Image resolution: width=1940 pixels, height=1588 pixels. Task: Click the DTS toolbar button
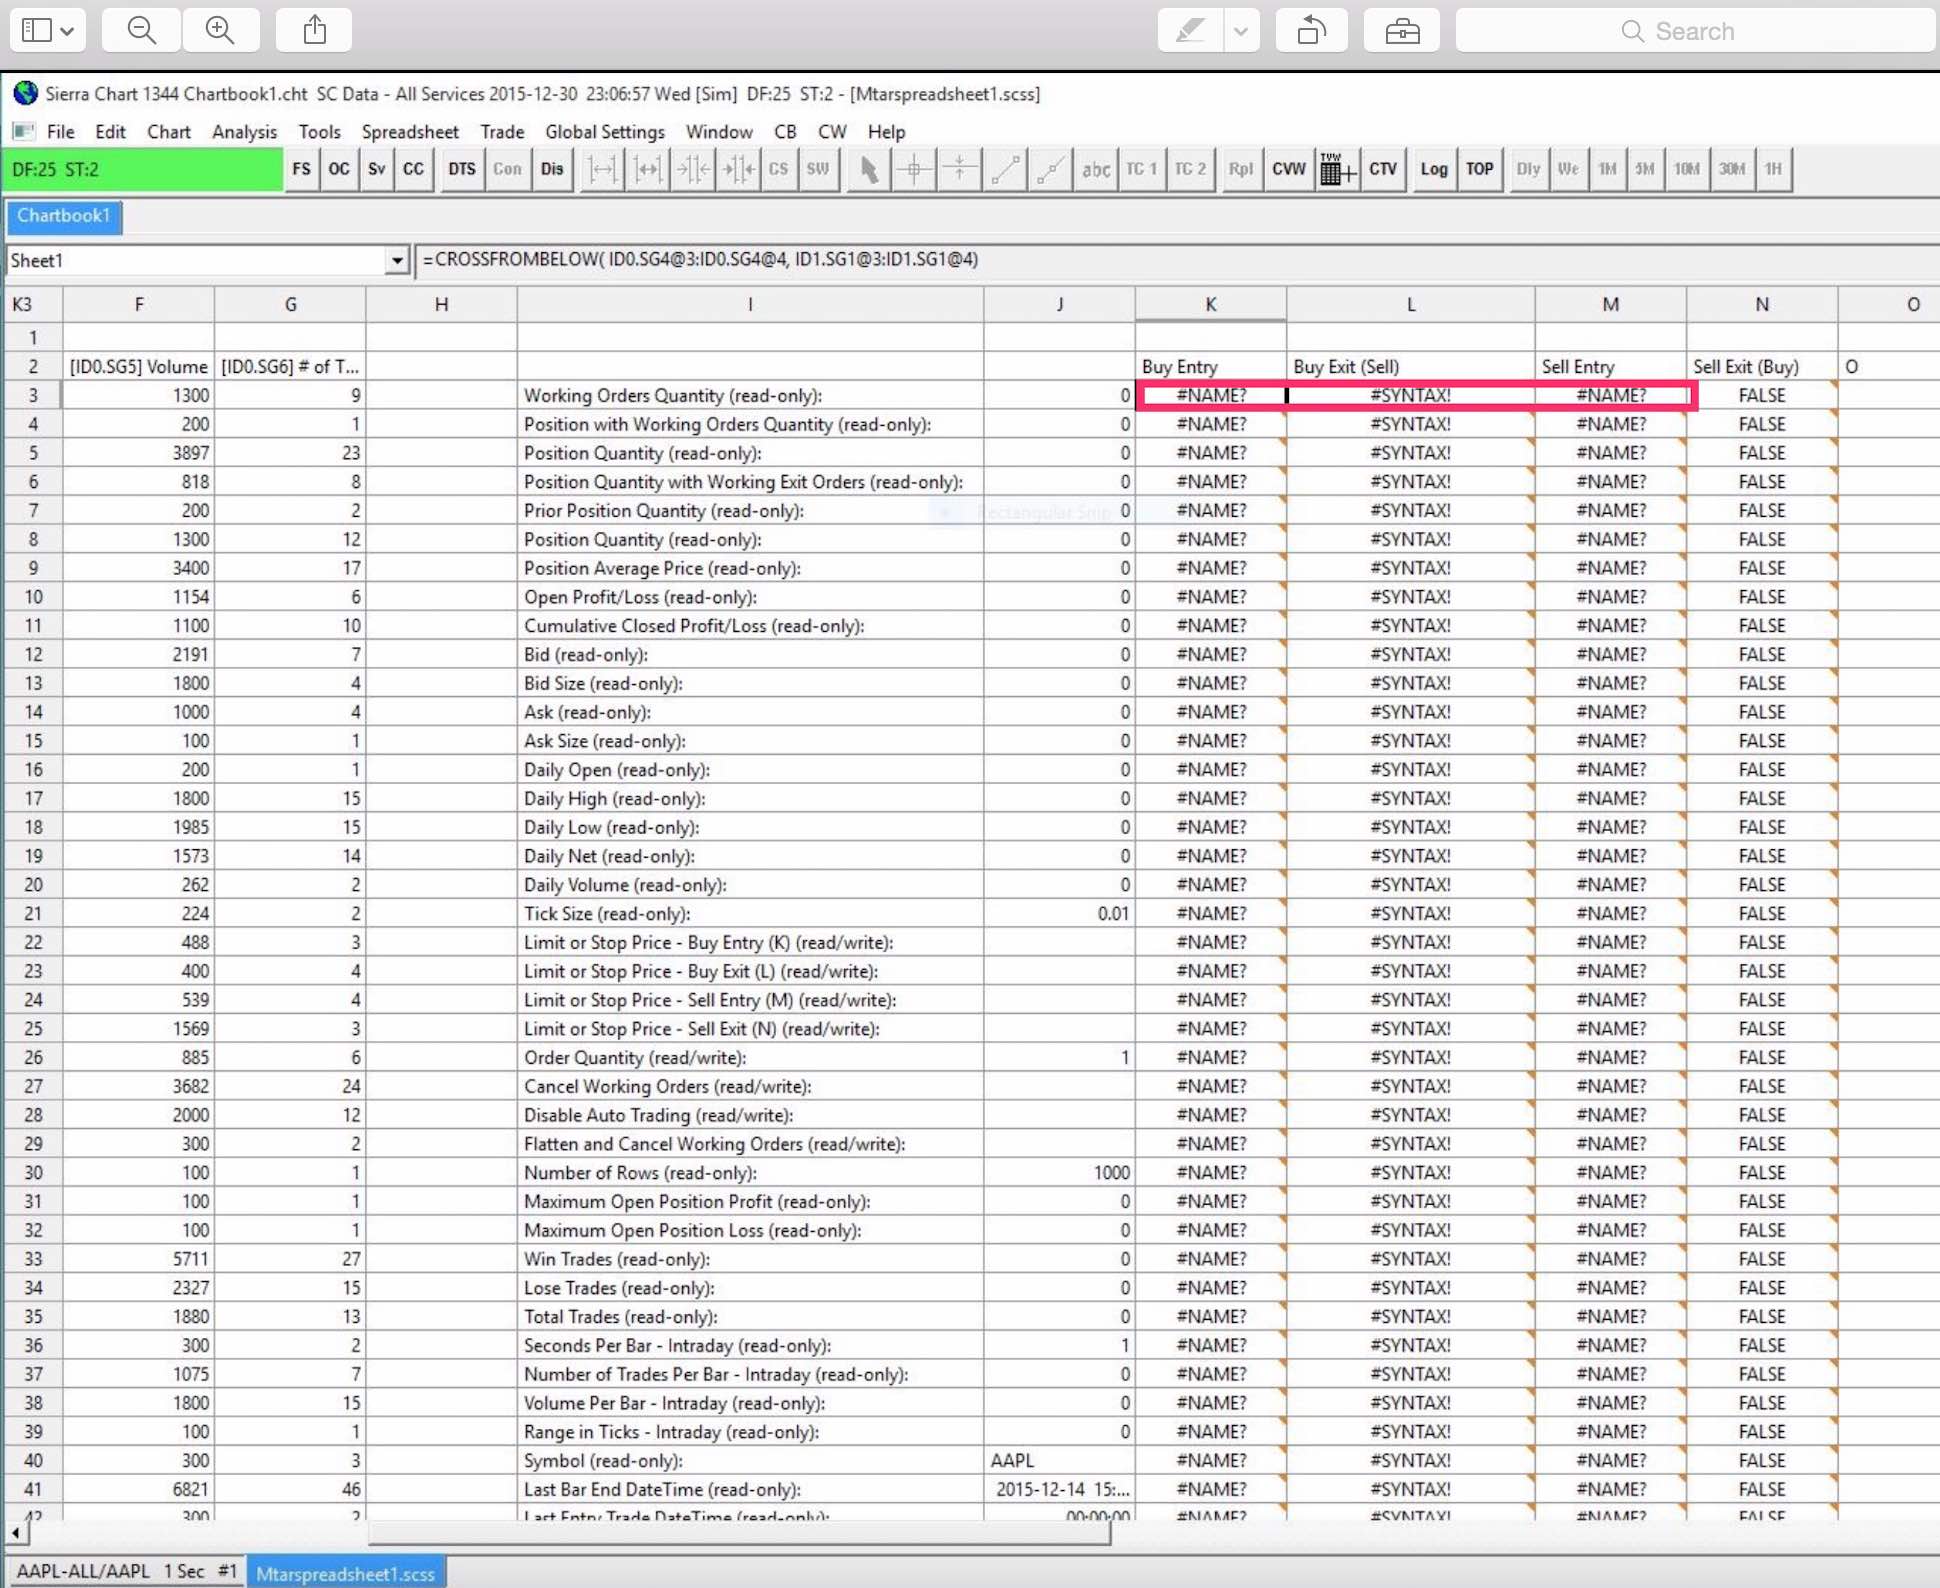(x=461, y=169)
